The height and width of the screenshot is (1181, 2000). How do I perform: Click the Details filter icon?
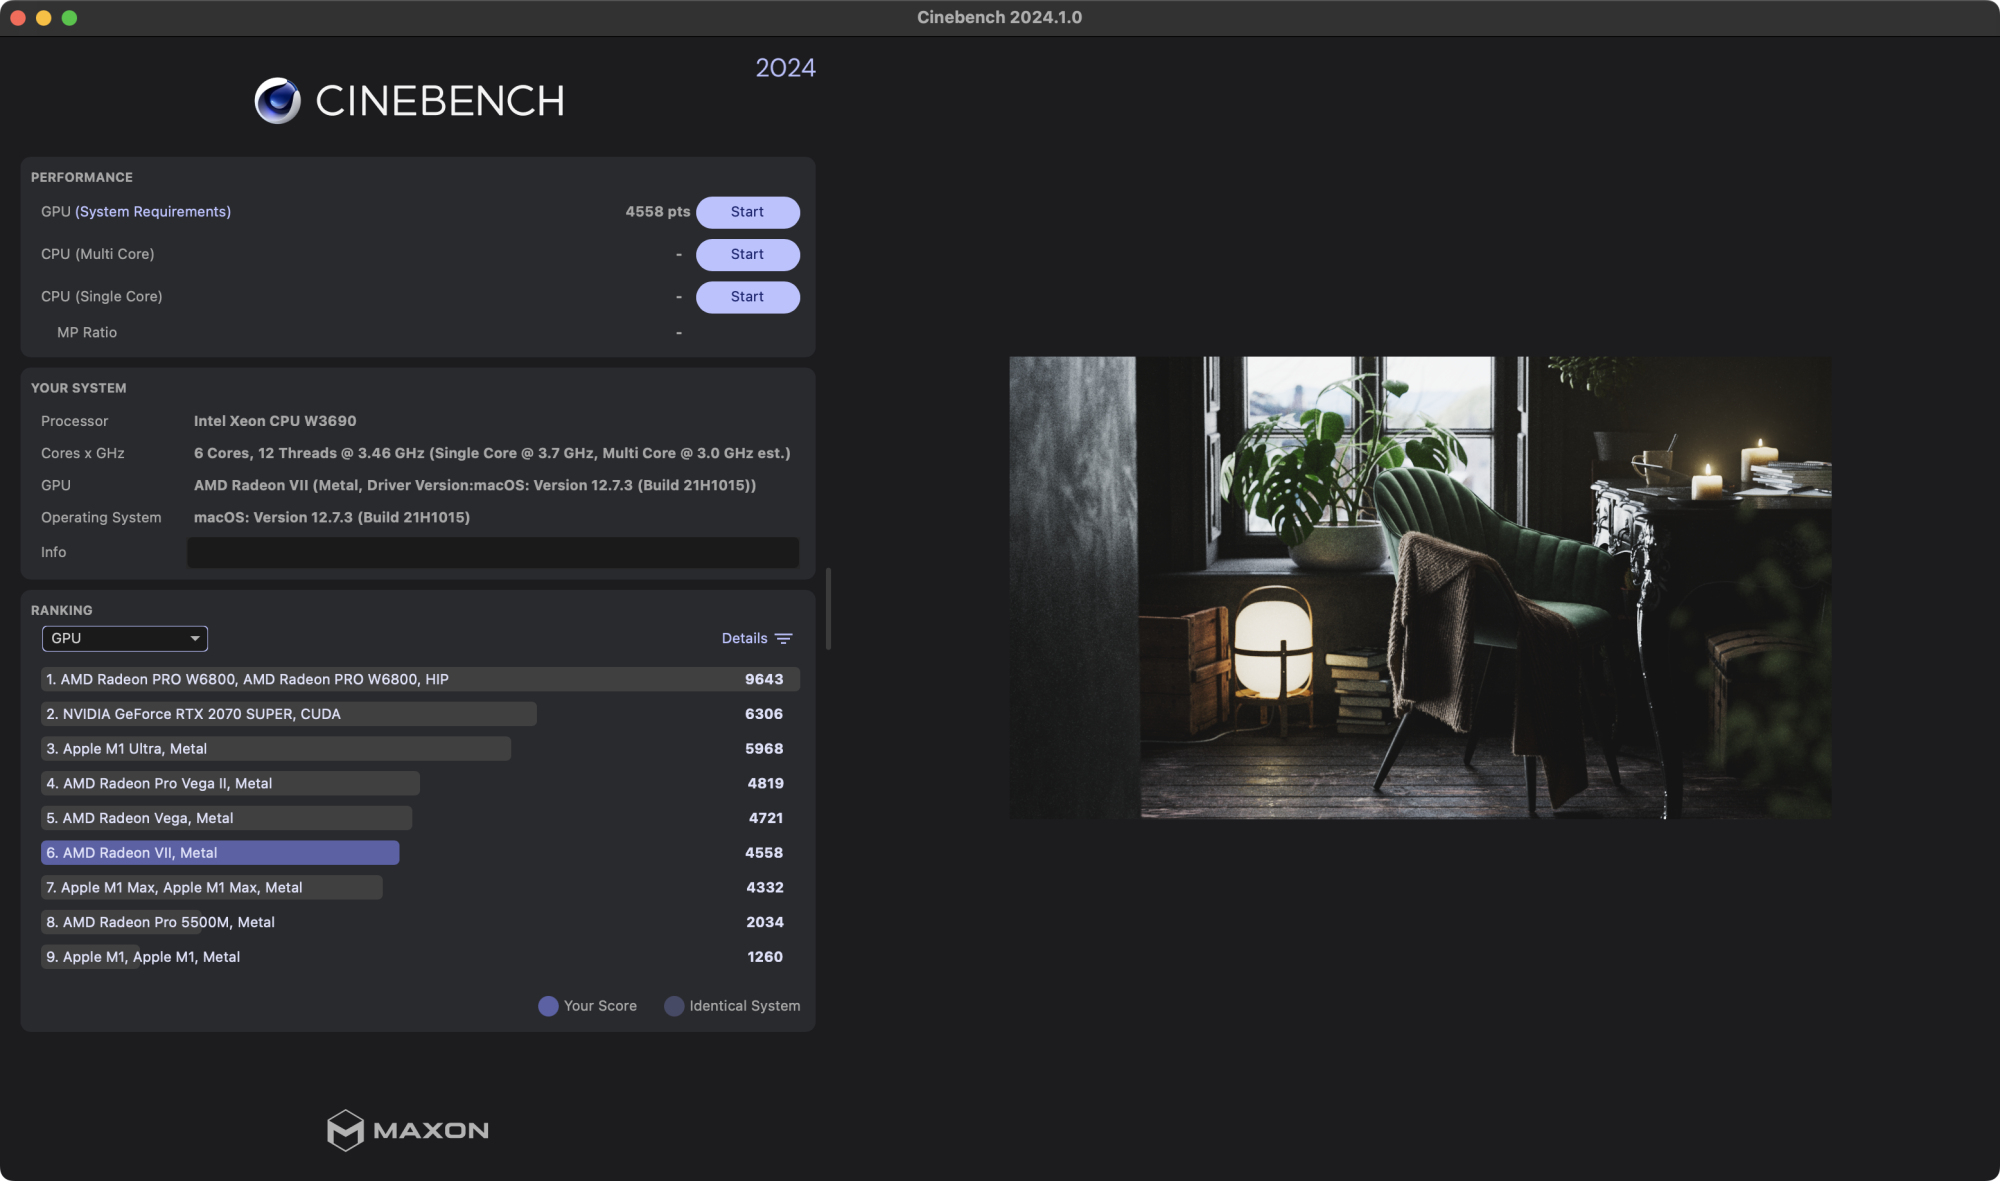pyautogui.click(x=784, y=638)
